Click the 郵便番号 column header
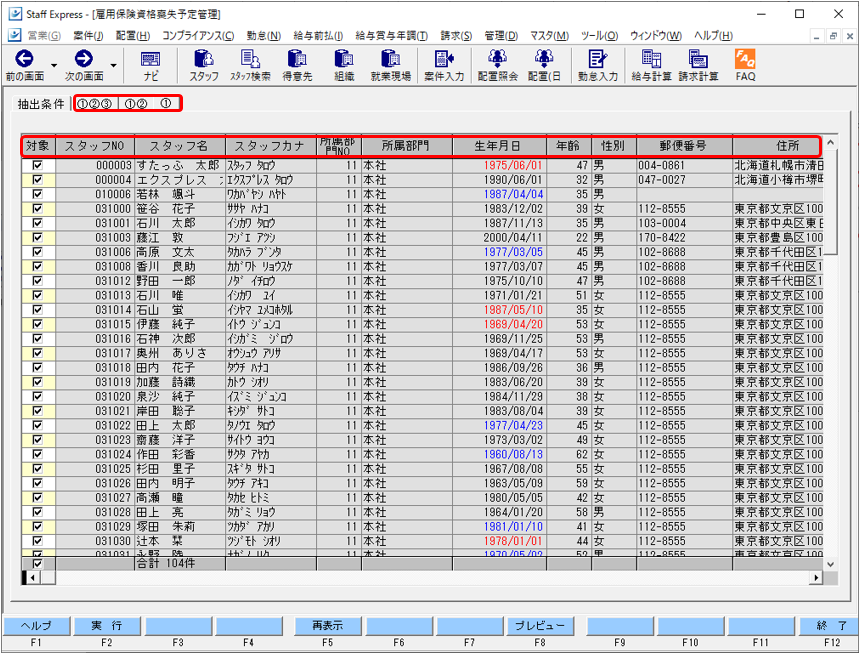Viewport: 860px width, 654px height. [684, 146]
